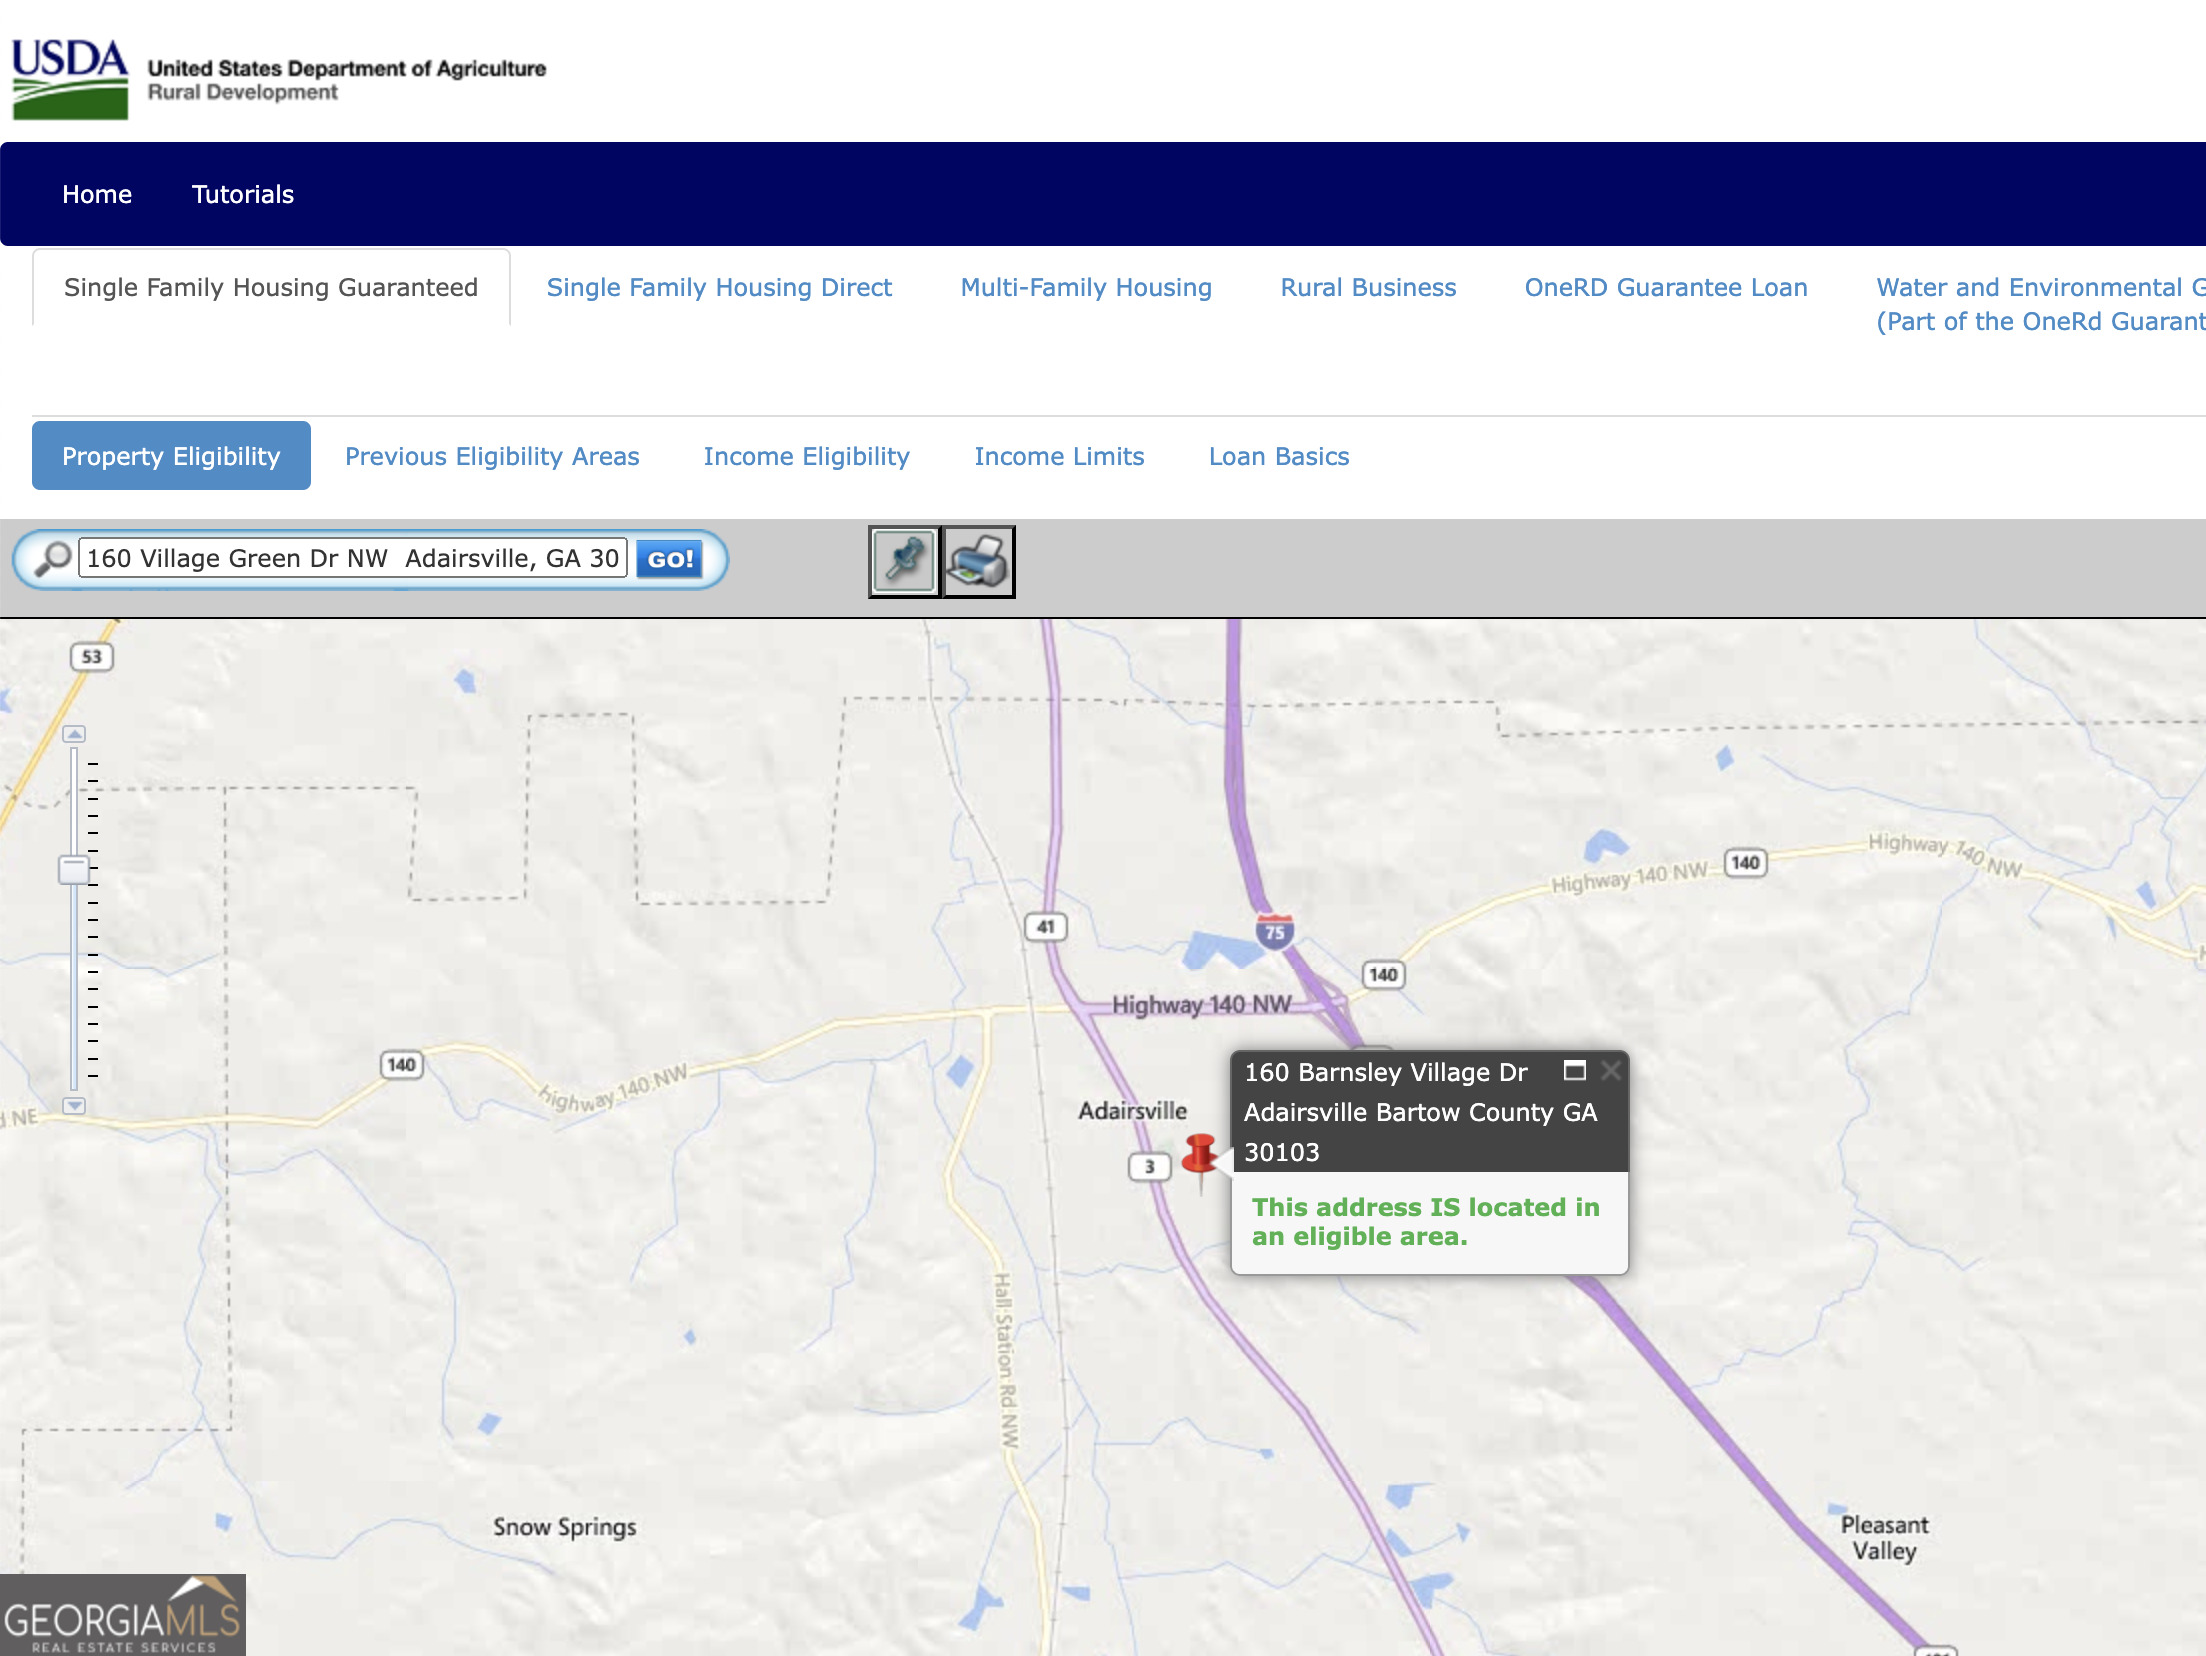Click the zoom in arrow above slider
Viewport: 2206px width, 1656px height.
[x=74, y=734]
